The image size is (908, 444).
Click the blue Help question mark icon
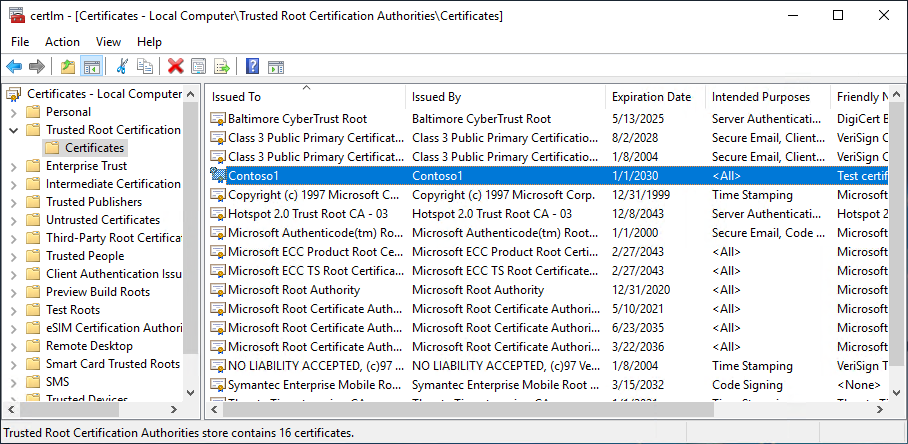[x=252, y=67]
